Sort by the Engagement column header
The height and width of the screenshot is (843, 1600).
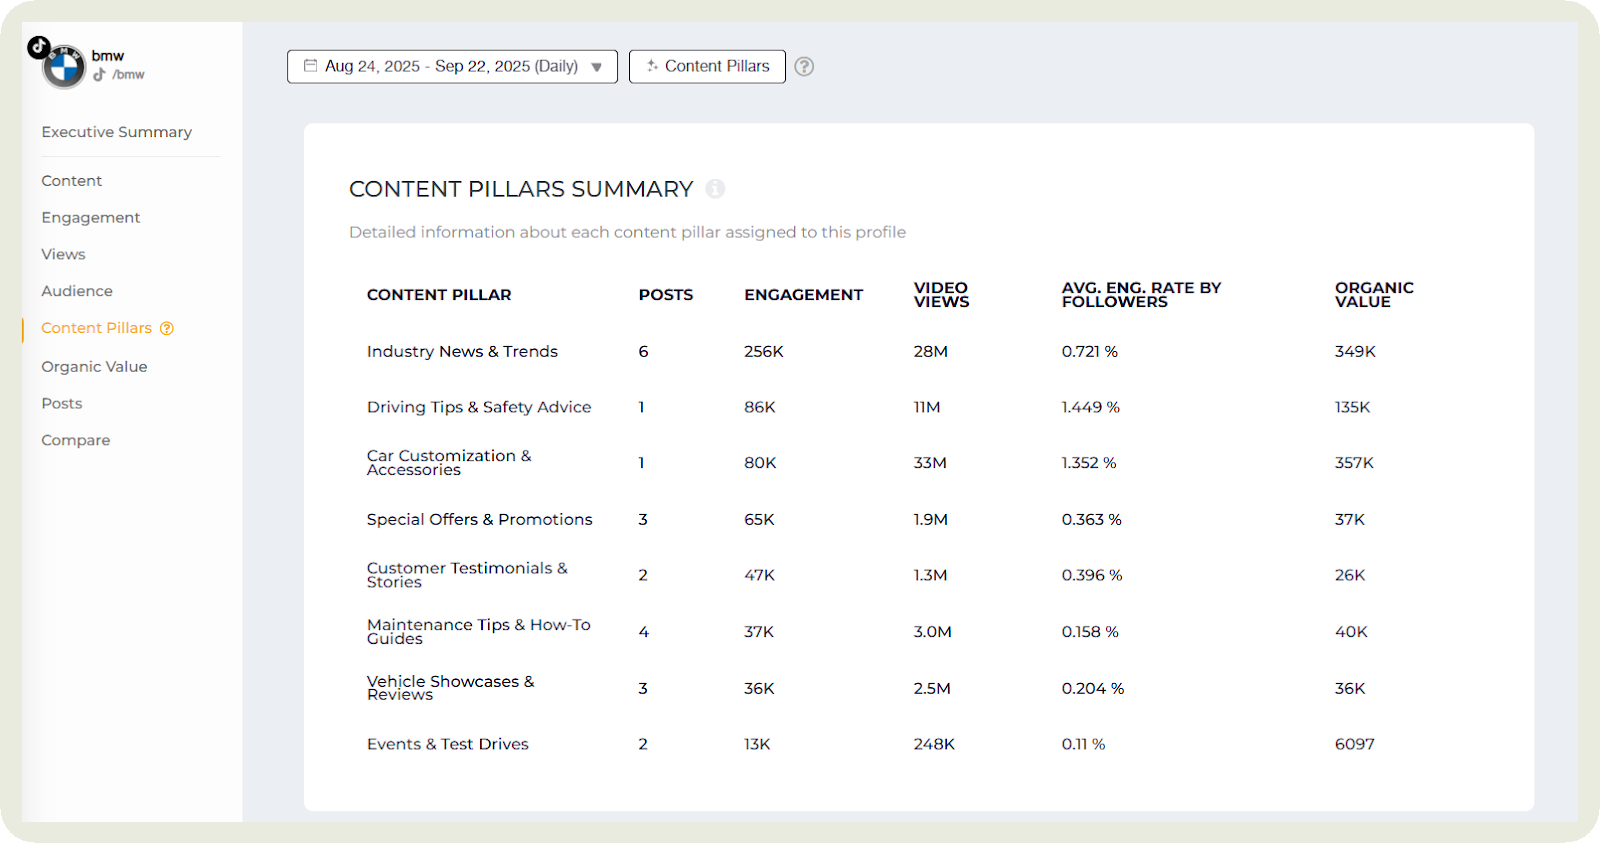pyautogui.click(x=803, y=295)
